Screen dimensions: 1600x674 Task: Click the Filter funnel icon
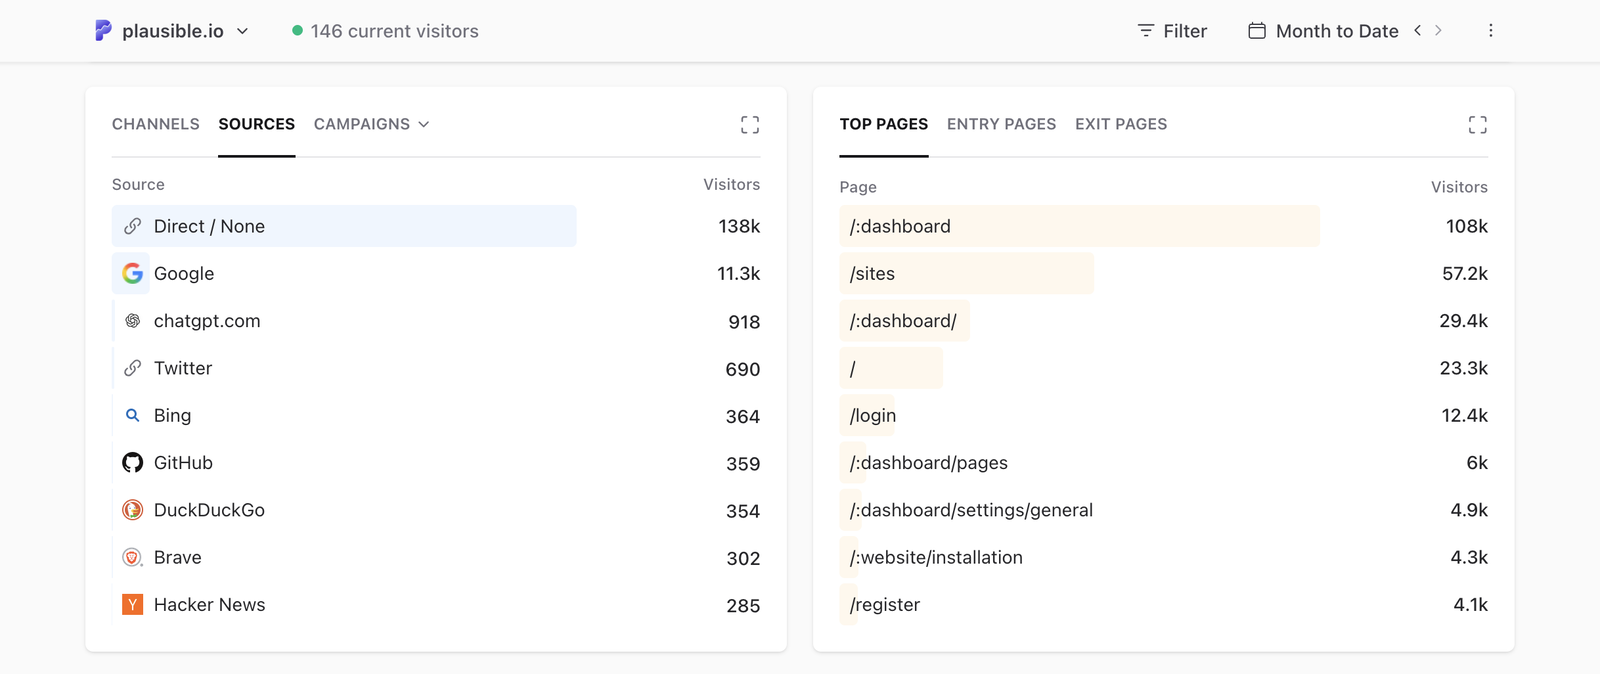coord(1146,31)
